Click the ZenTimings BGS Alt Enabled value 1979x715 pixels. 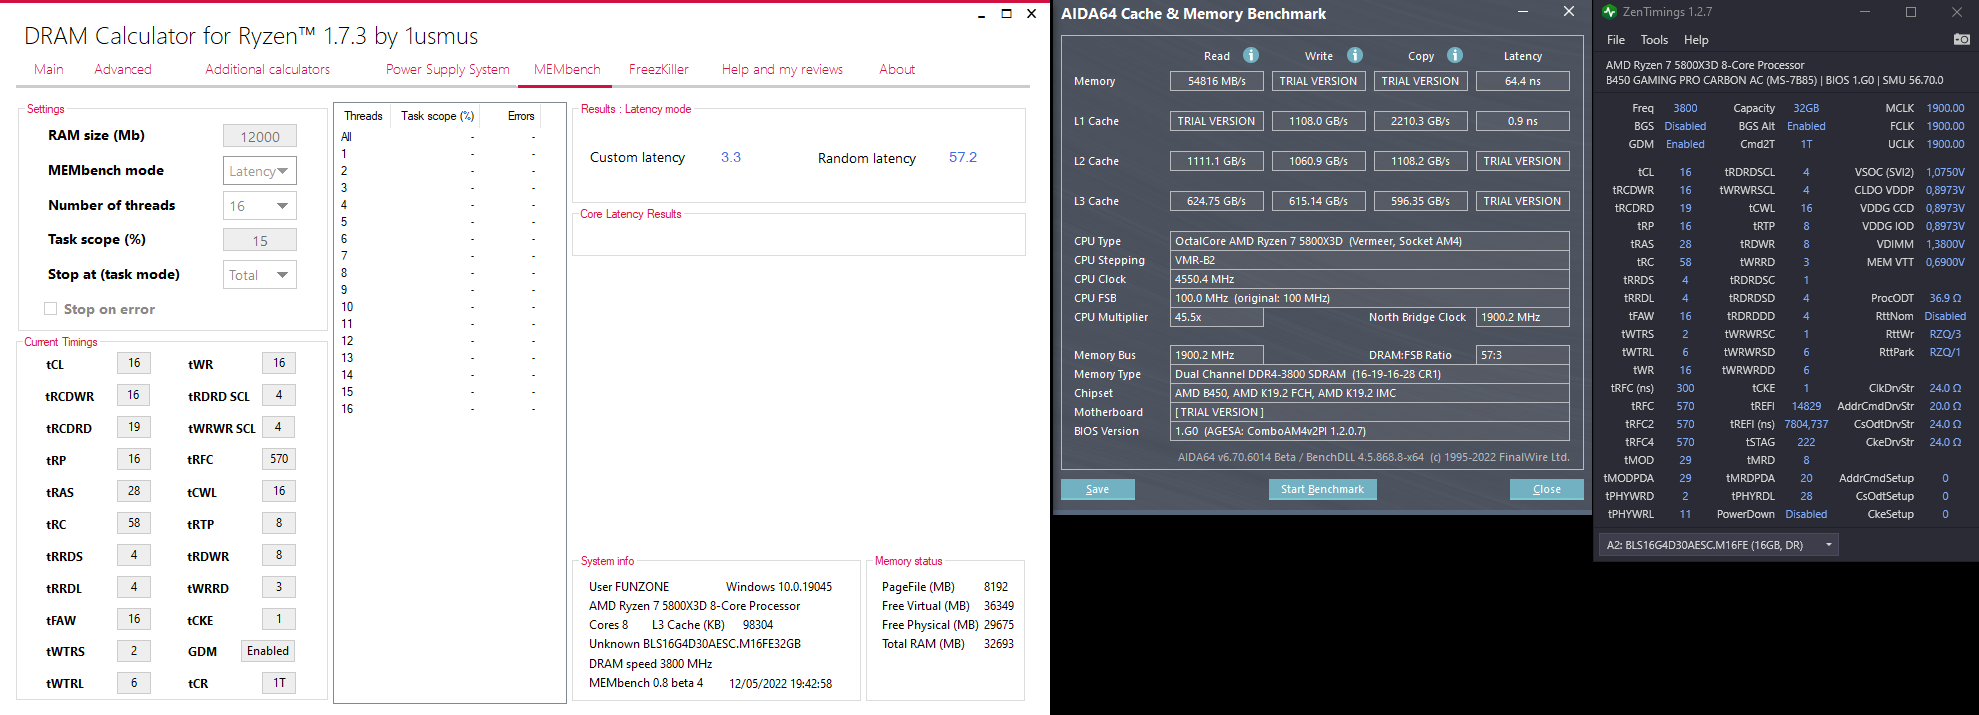point(1806,126)
